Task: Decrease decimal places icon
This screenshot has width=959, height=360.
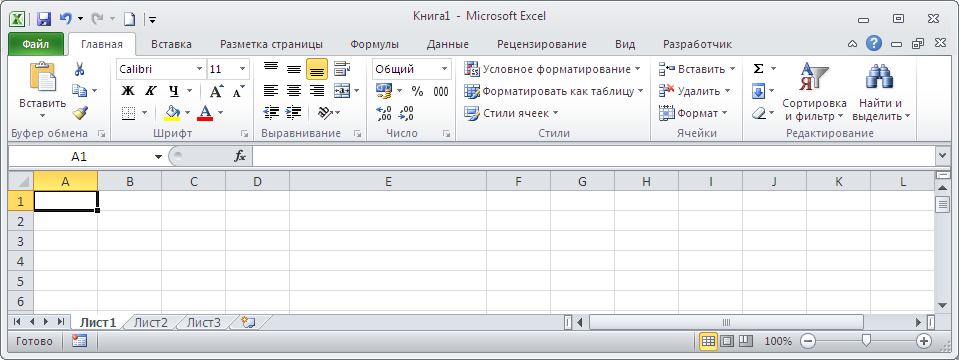Action: click(405, 113)
